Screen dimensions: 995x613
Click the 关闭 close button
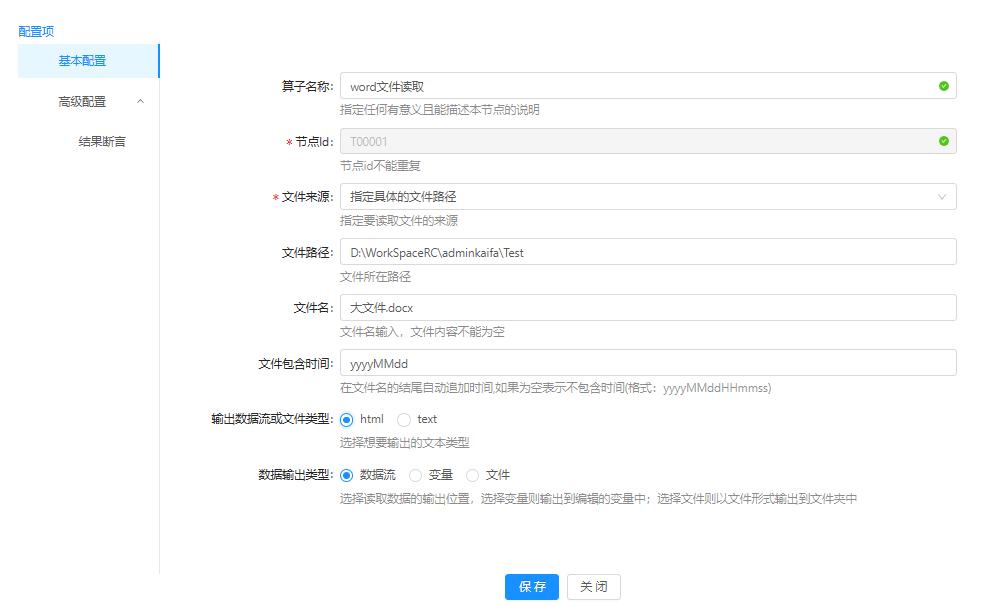click(593, 587)
